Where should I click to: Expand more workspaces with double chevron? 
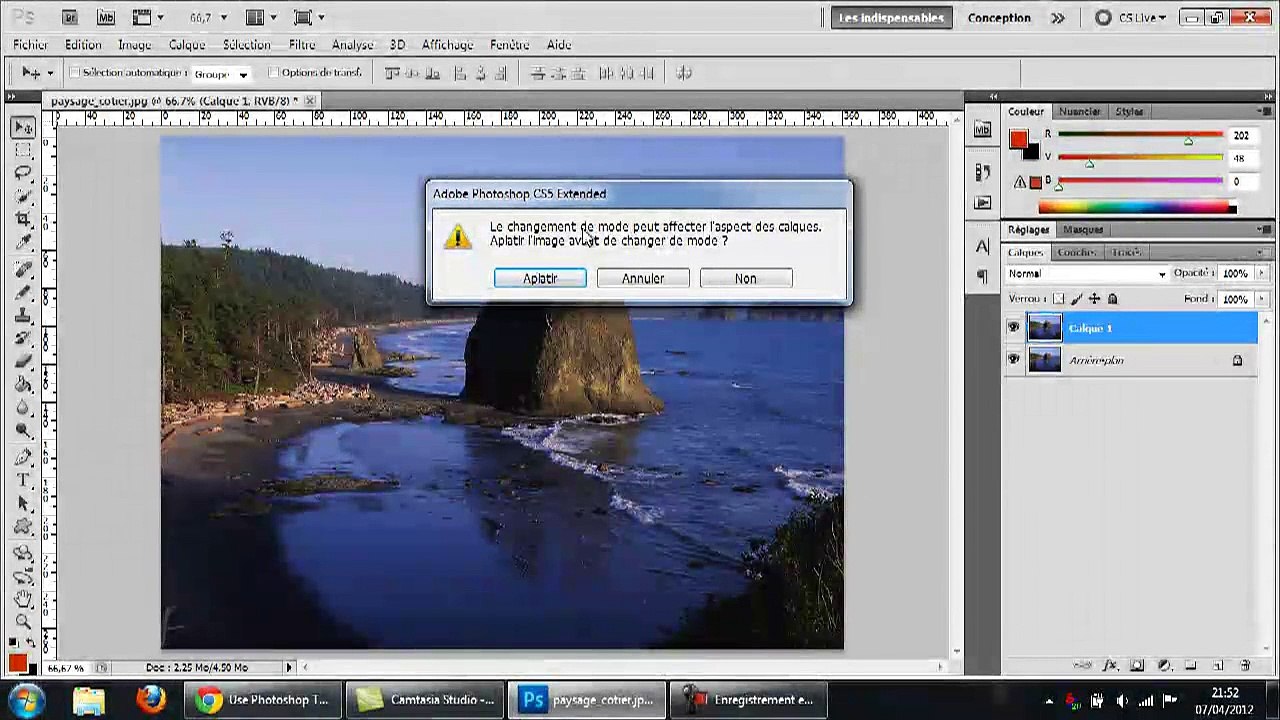click(x=1058, y=18)
